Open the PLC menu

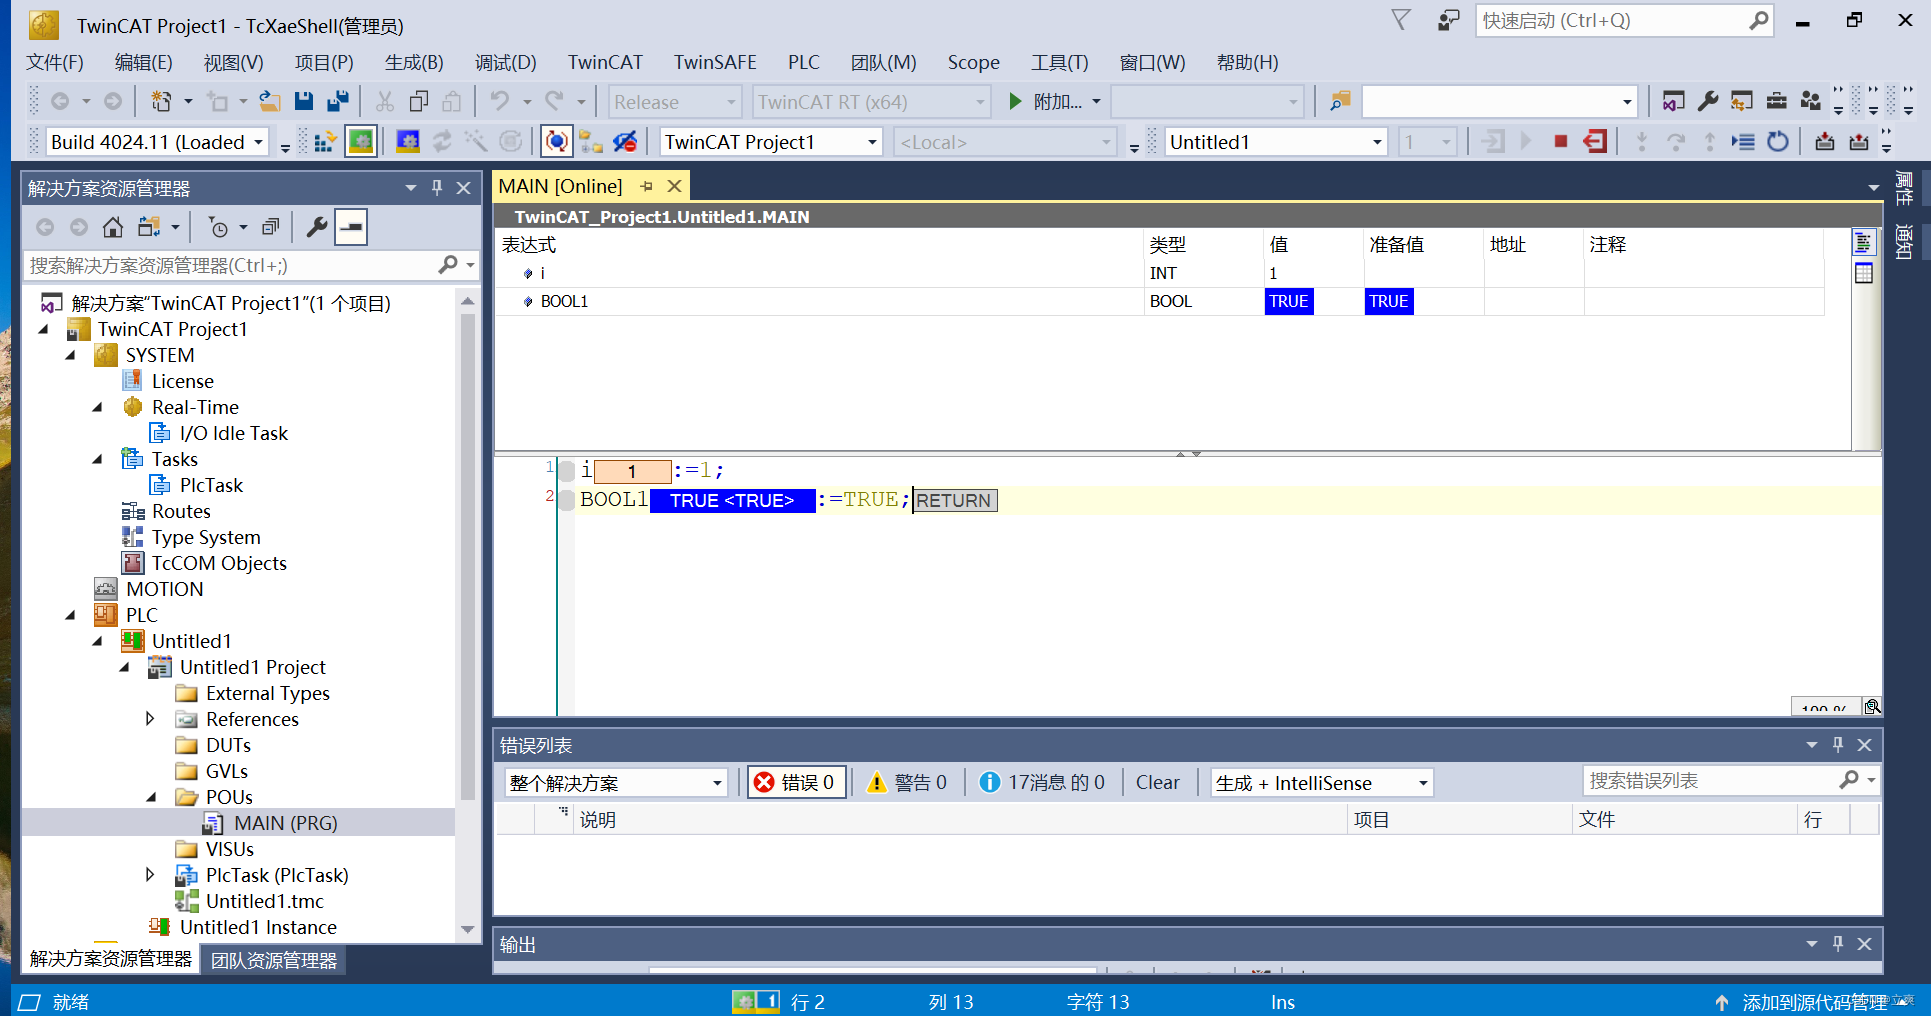(803, 62)
